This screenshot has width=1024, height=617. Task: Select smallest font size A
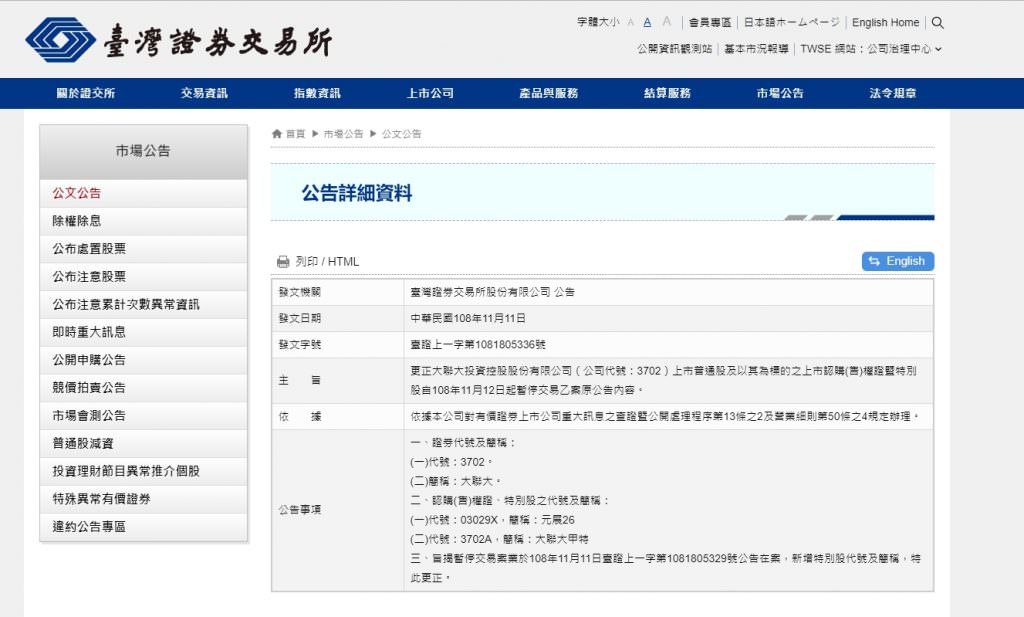[631, 22]
